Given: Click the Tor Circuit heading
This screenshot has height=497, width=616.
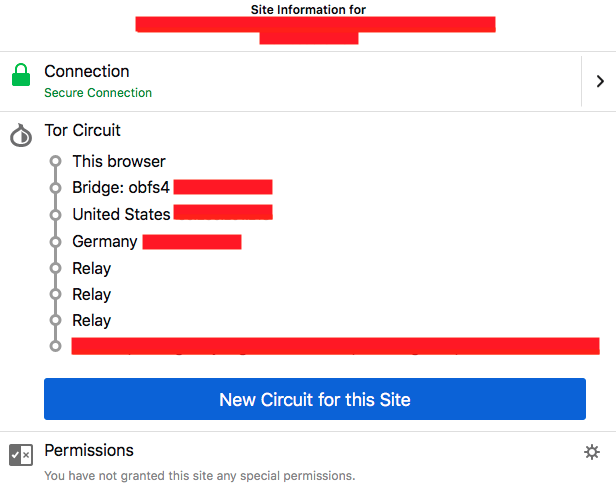Looking at the screenshot, I should [x=82, y=130].
